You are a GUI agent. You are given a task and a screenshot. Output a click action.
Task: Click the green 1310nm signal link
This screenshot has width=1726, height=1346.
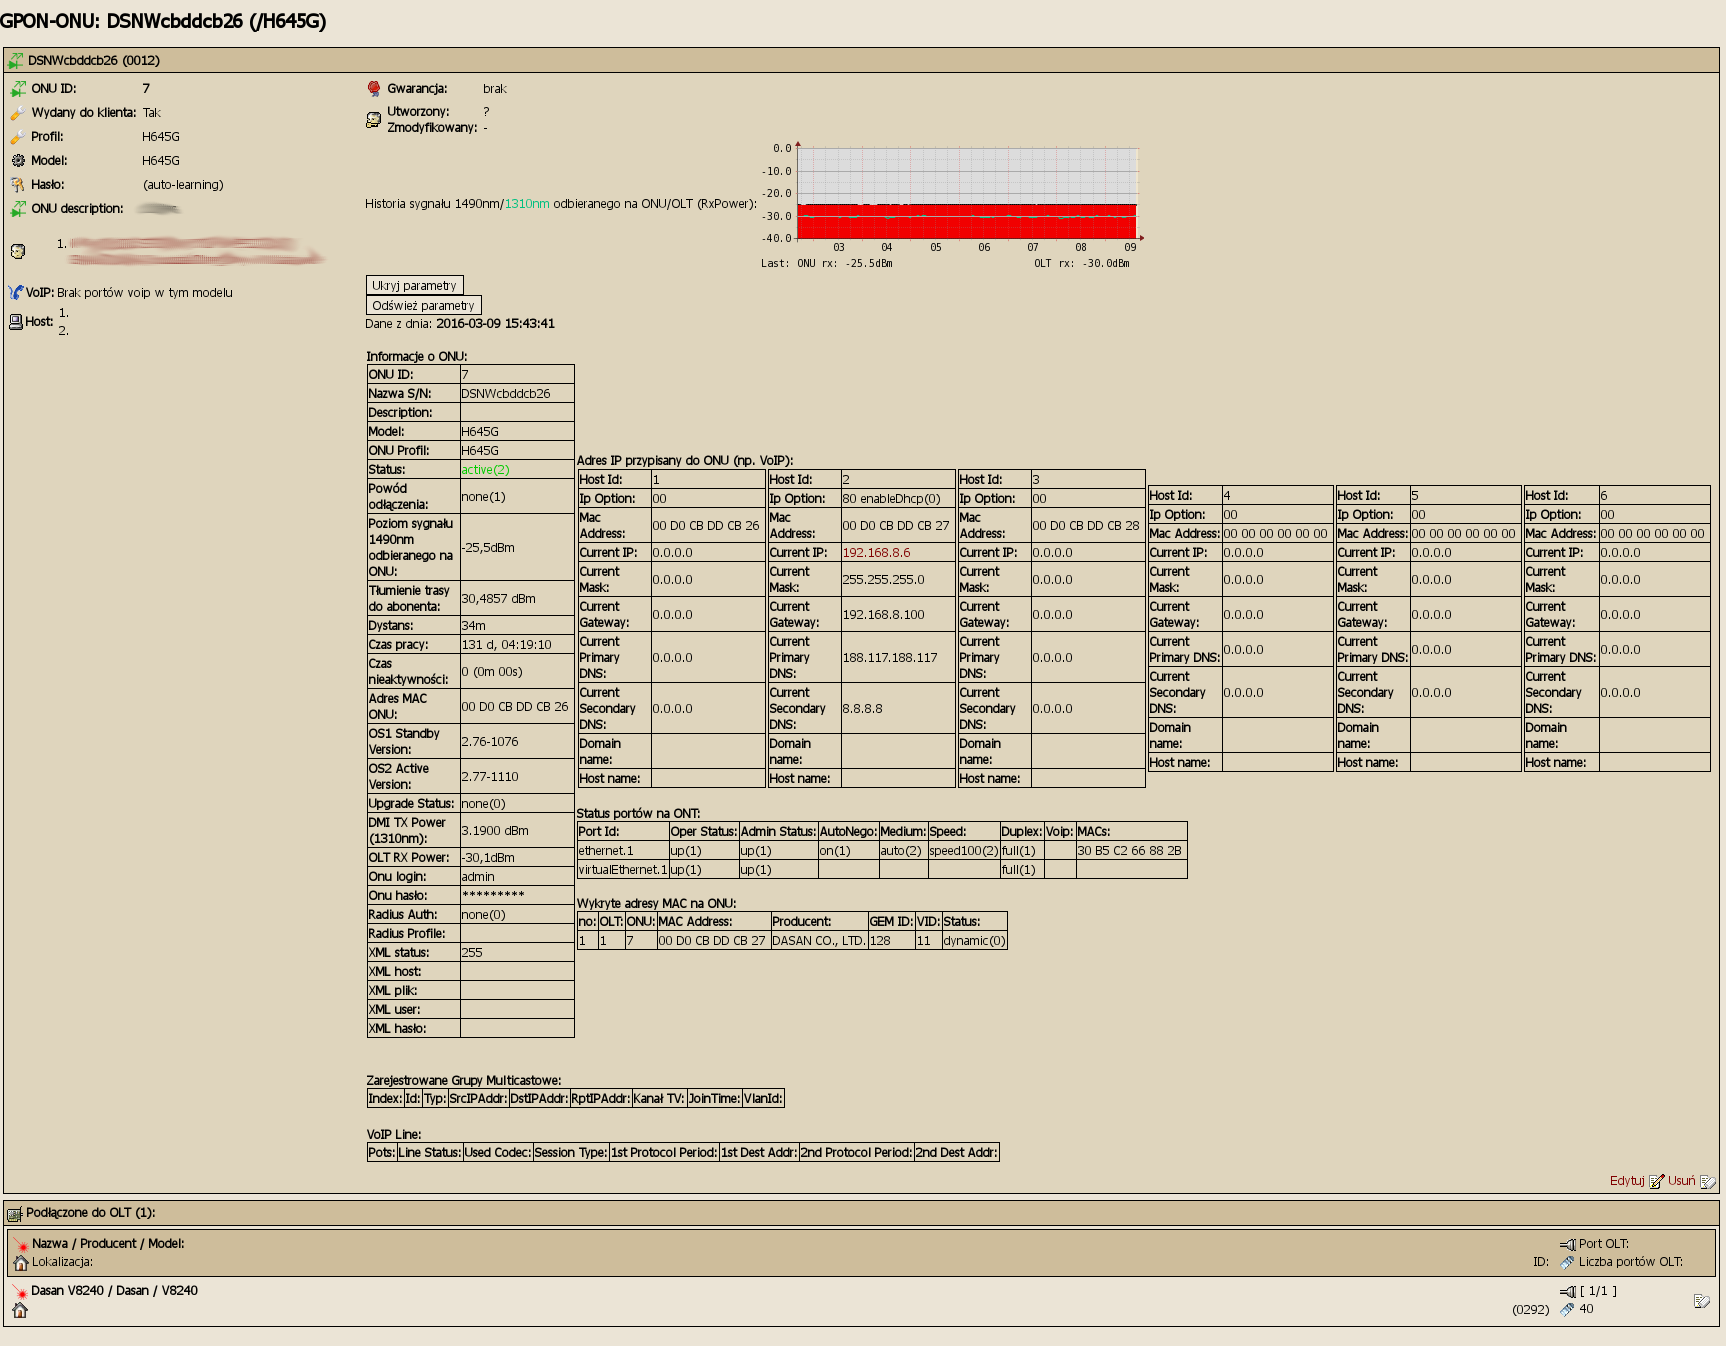(527, 204)
